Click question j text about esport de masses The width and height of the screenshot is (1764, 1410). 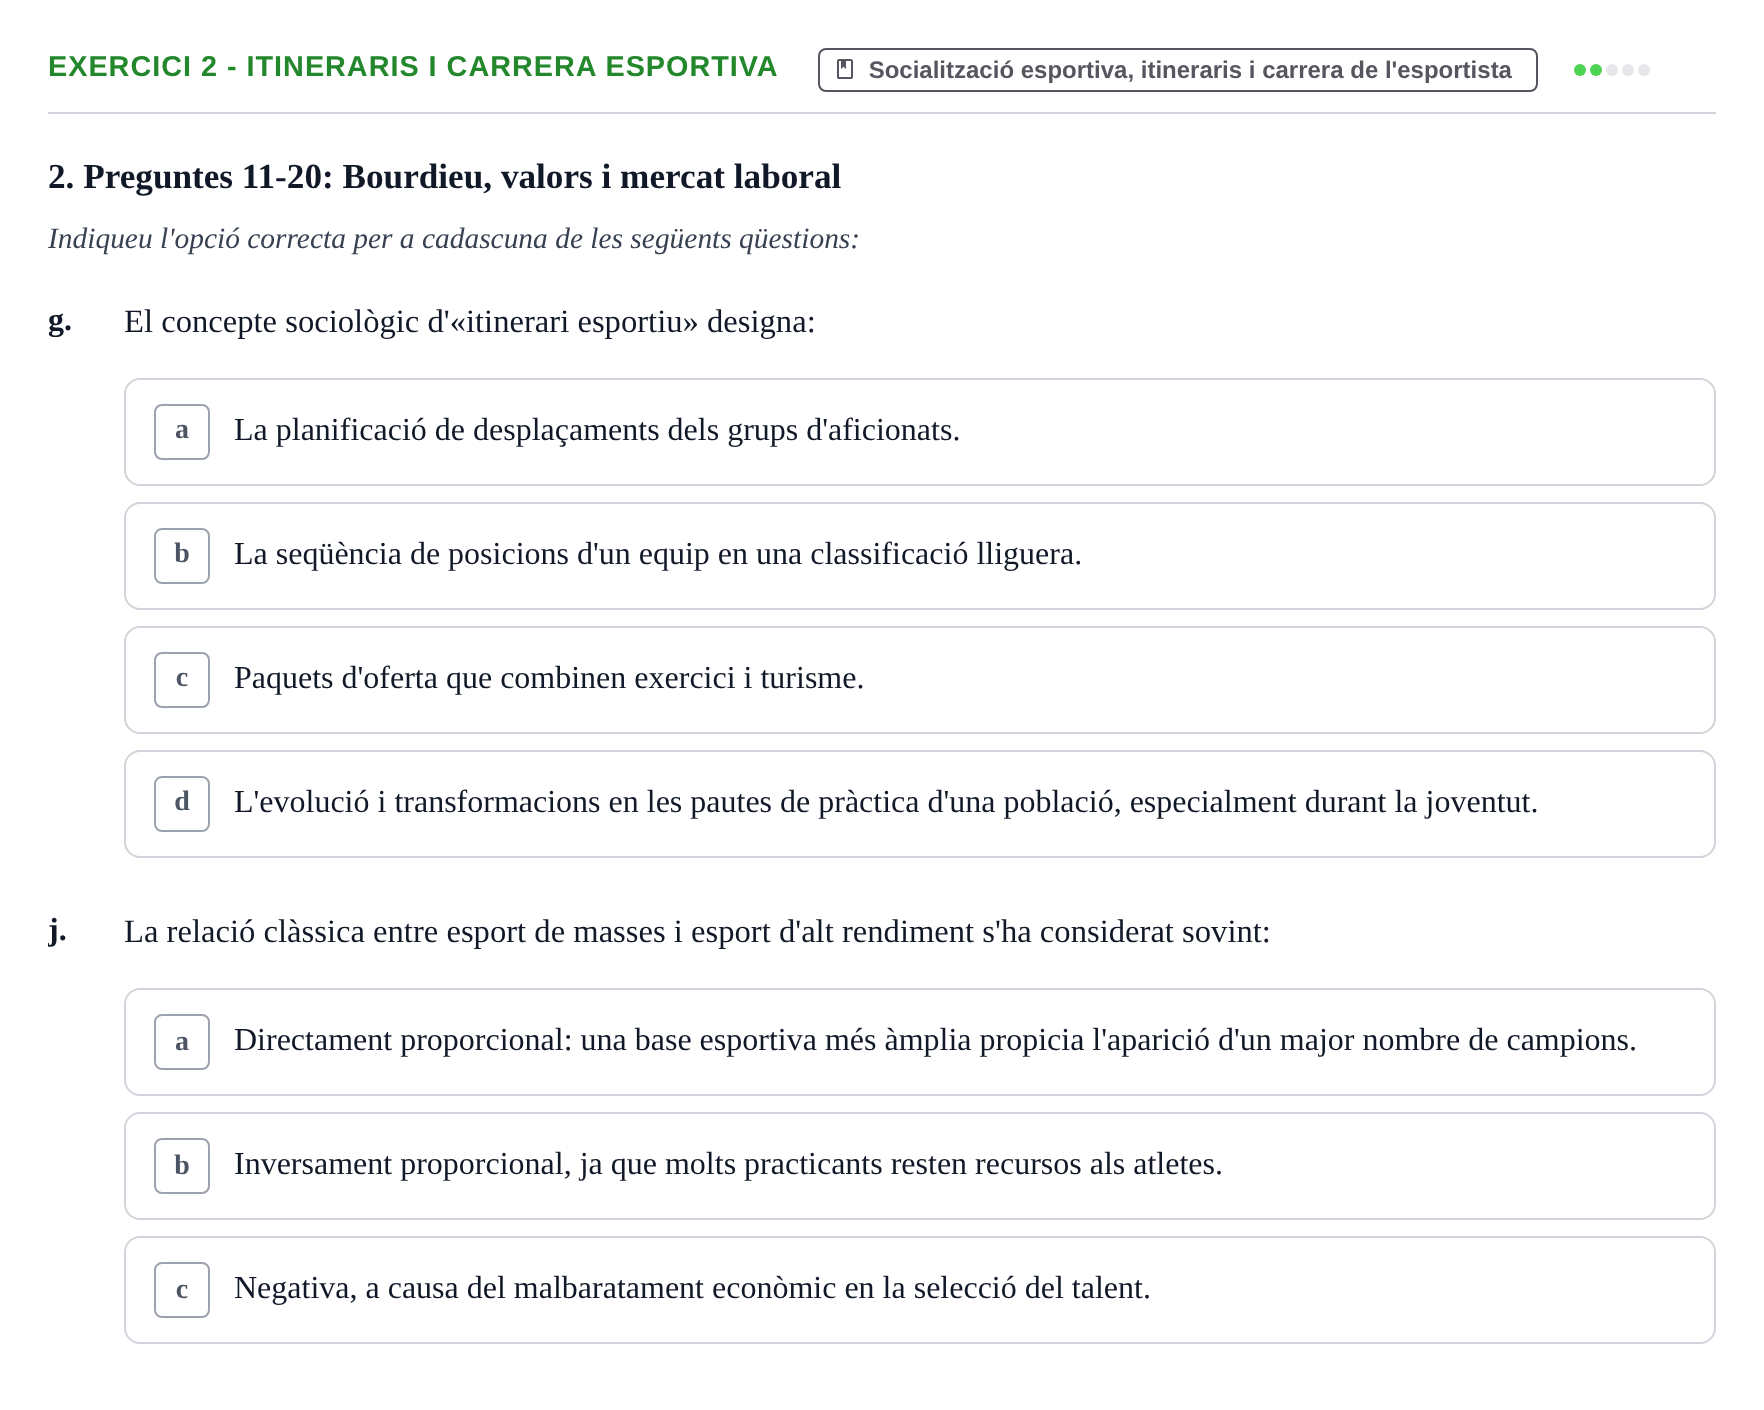pos(697,932)
